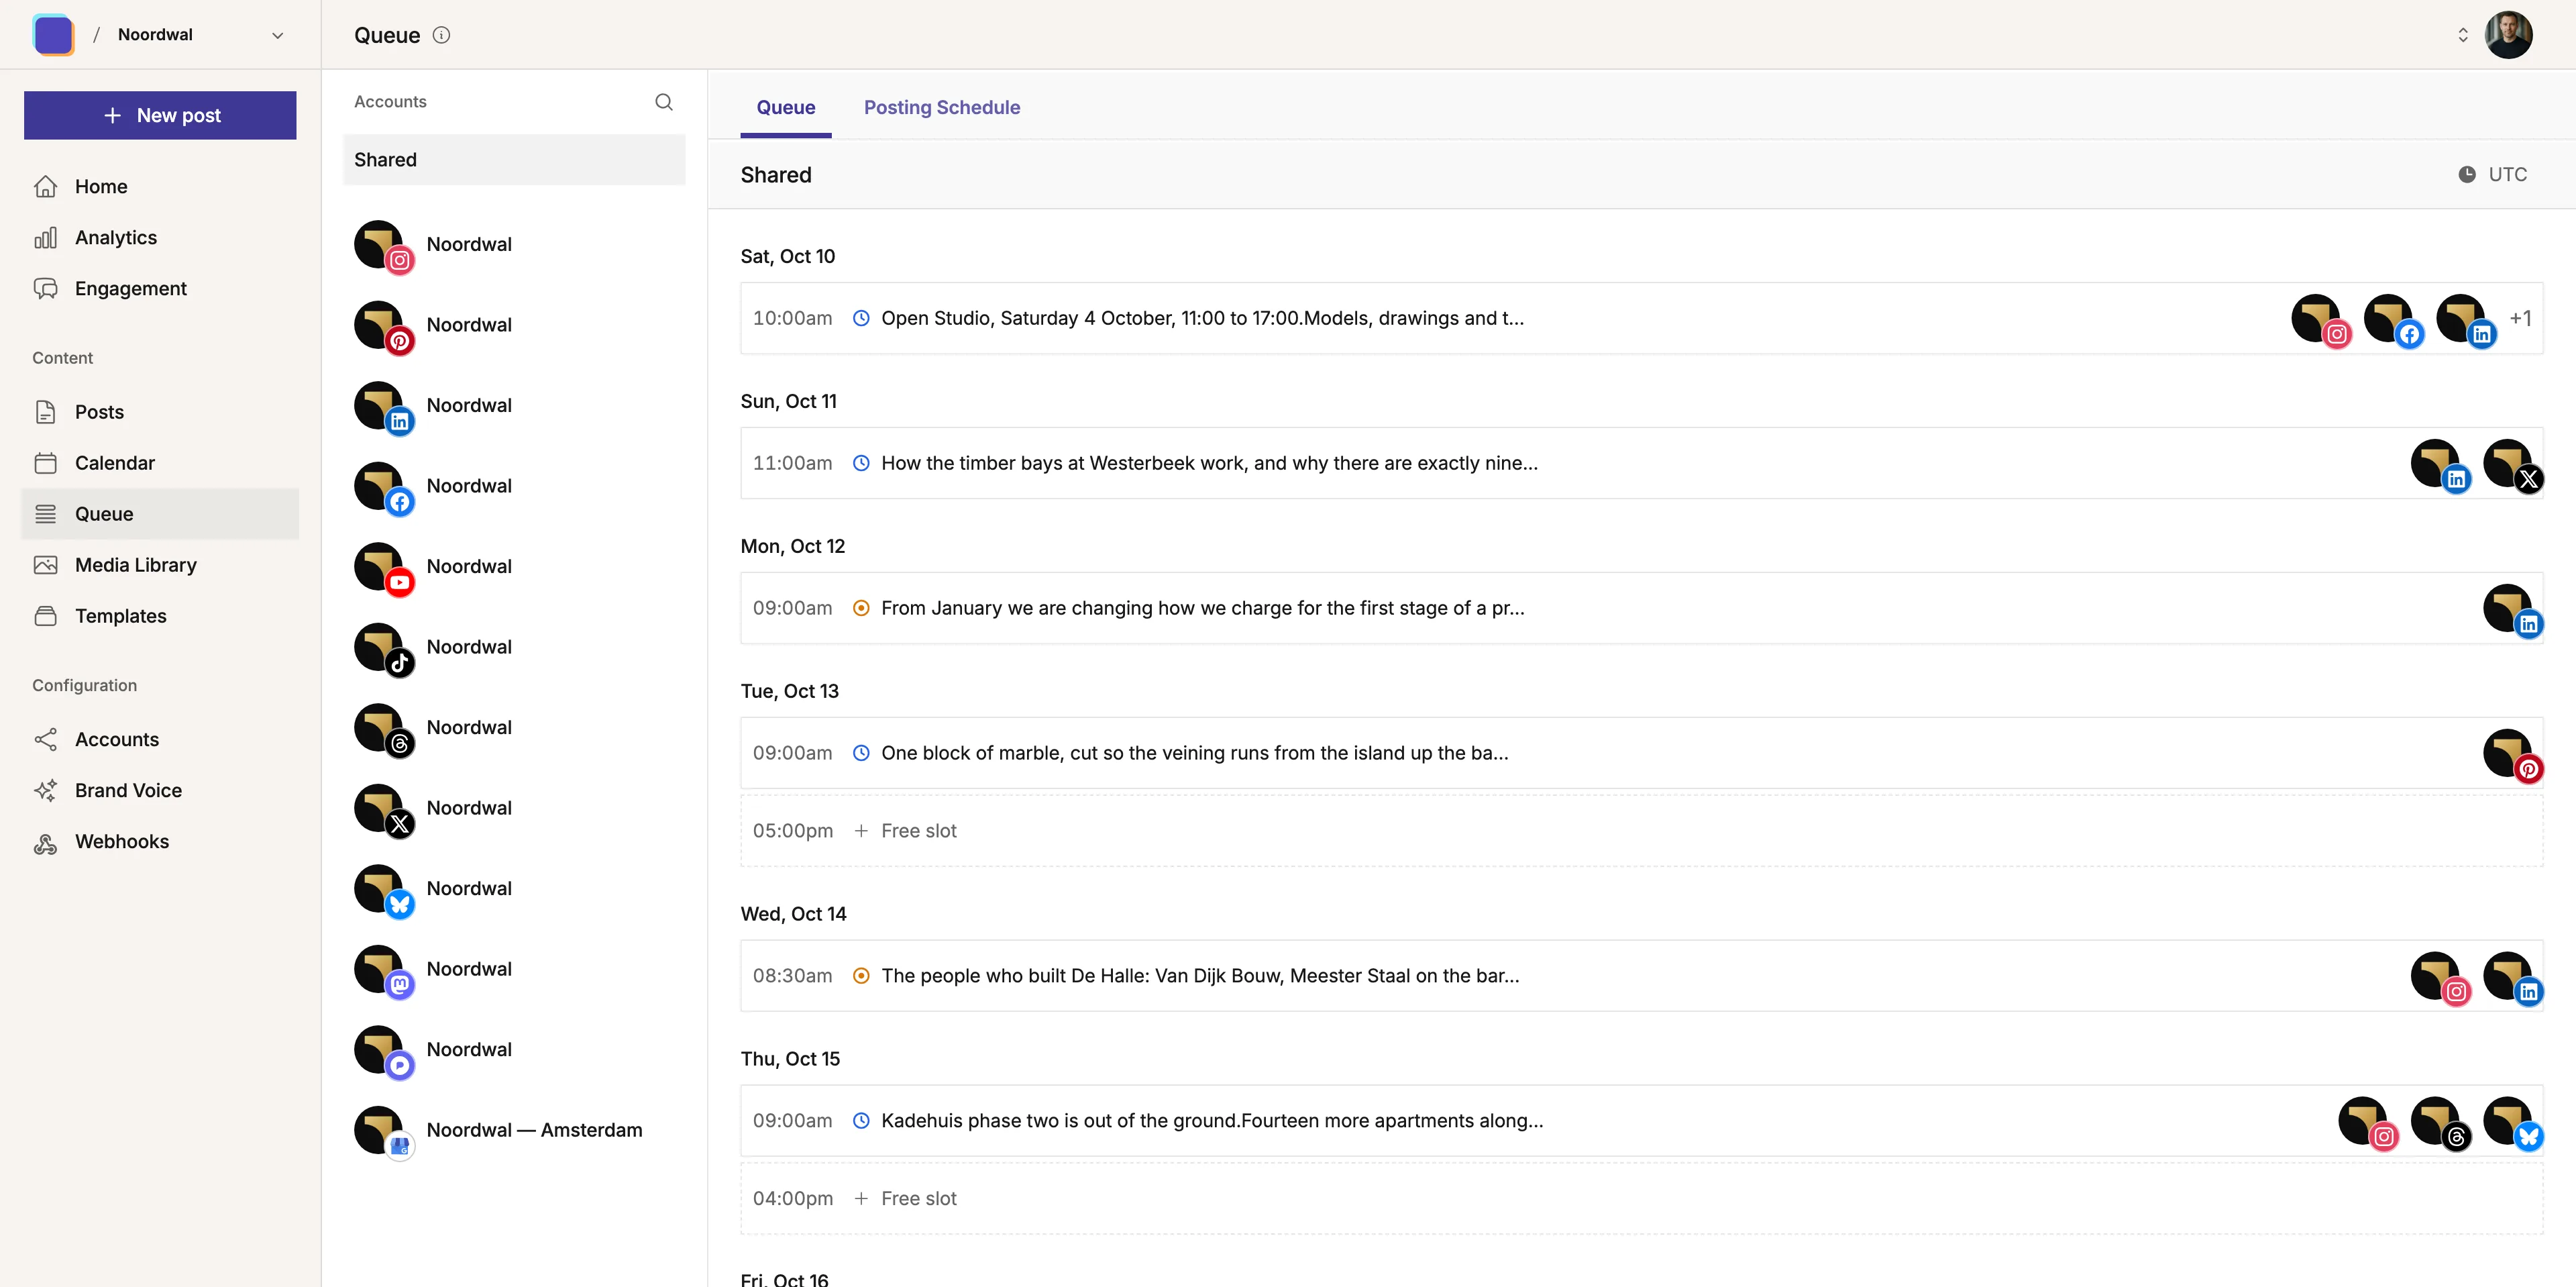This screenshot has height=1287, width=2576.
Task: Select the Noordwal Facebook account
Action: 514,486
